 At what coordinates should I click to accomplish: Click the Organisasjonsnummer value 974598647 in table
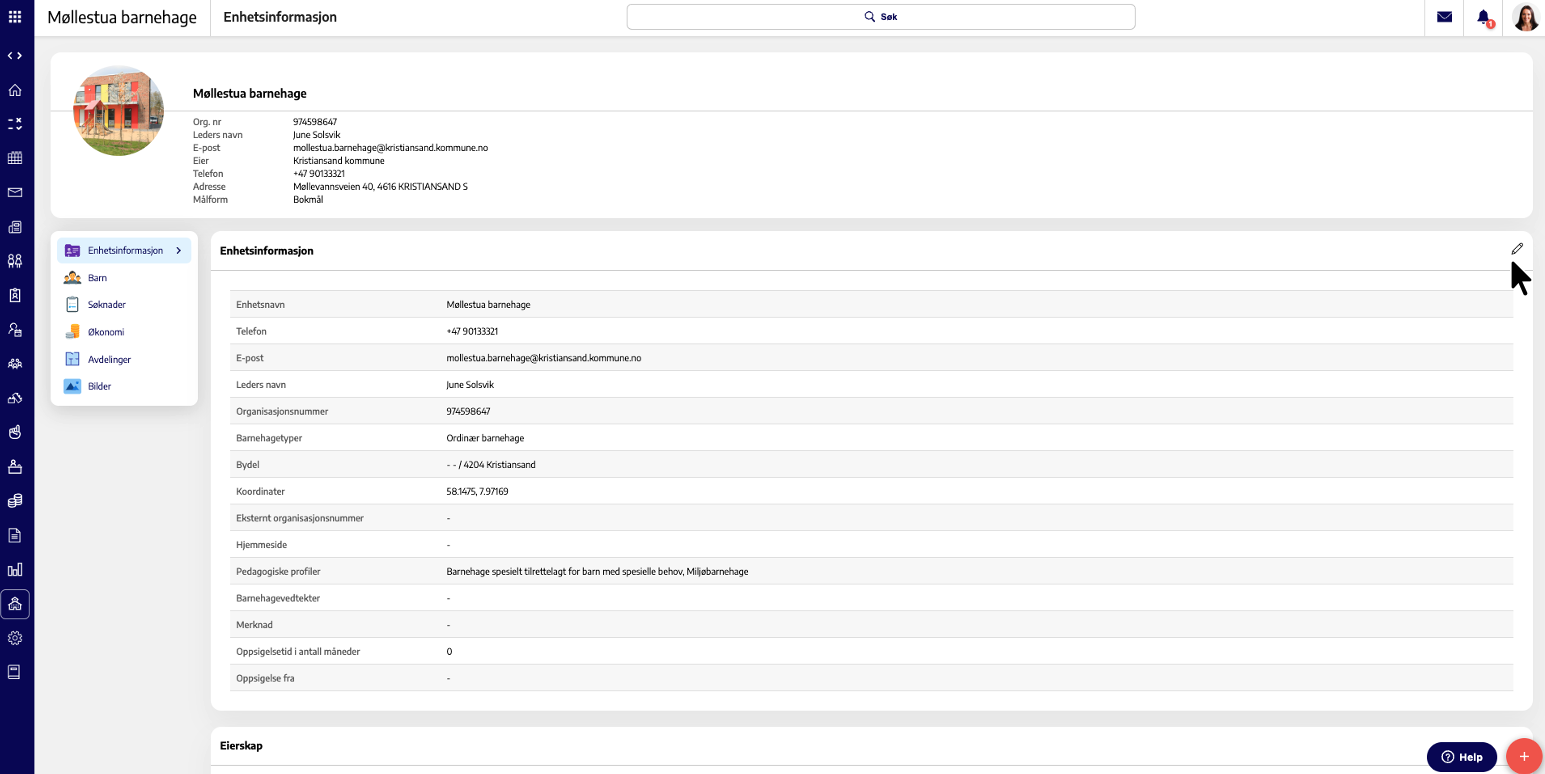tap(468, 412)
